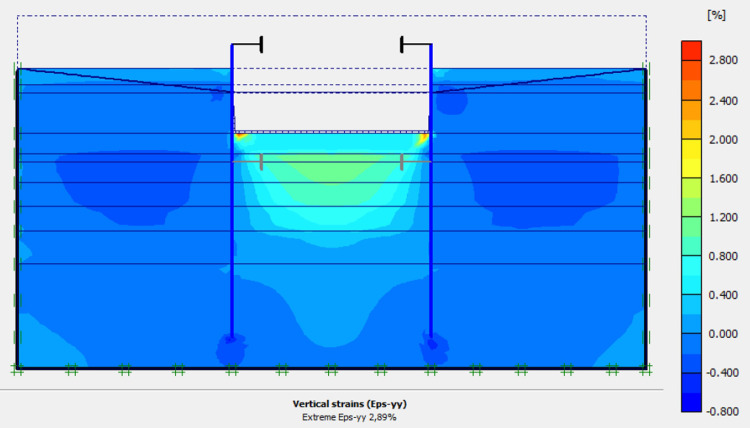Click the left wall top anchor bracket
Image resolution: width=750 pixels, height=428 pixels.
[247, 44]
